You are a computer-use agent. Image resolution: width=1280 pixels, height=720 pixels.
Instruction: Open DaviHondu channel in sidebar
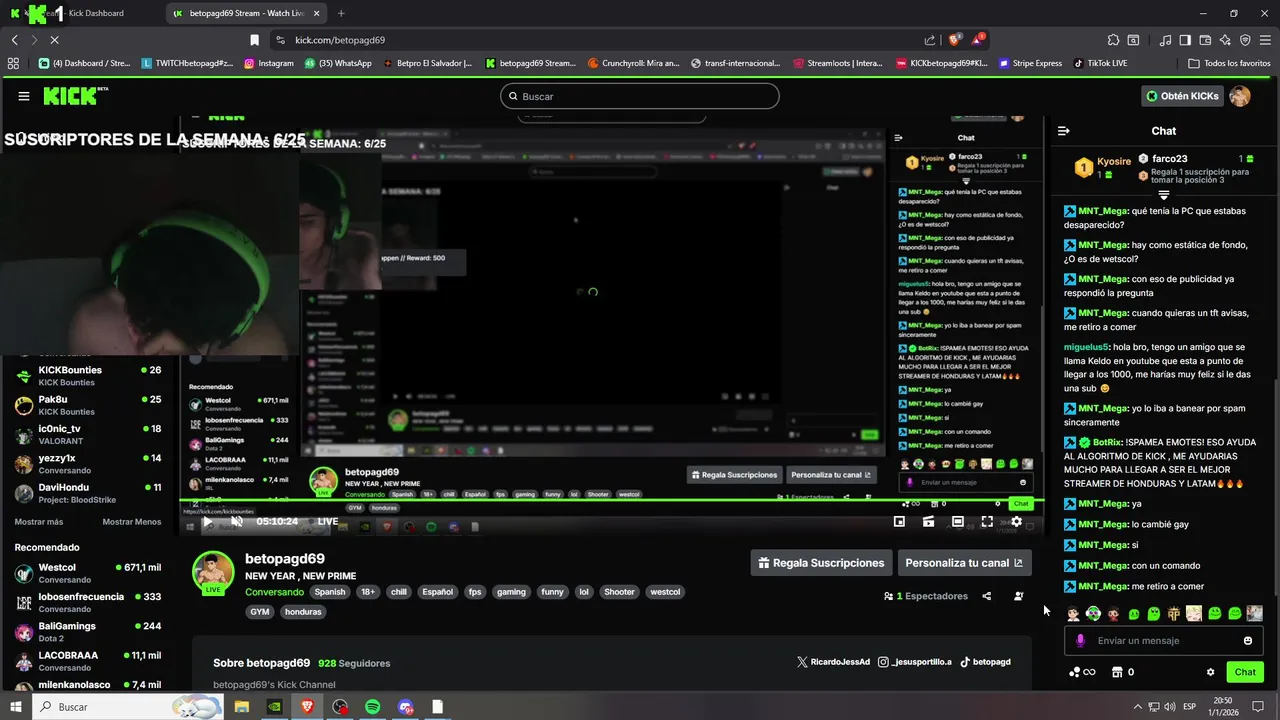point(88,493)
